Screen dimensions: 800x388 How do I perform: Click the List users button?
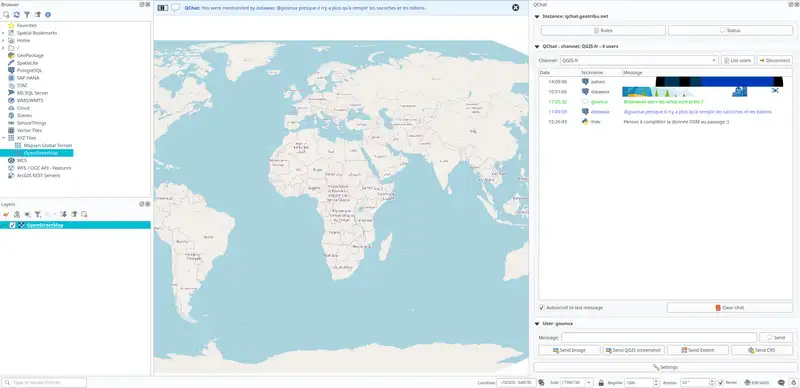point(738,60)
